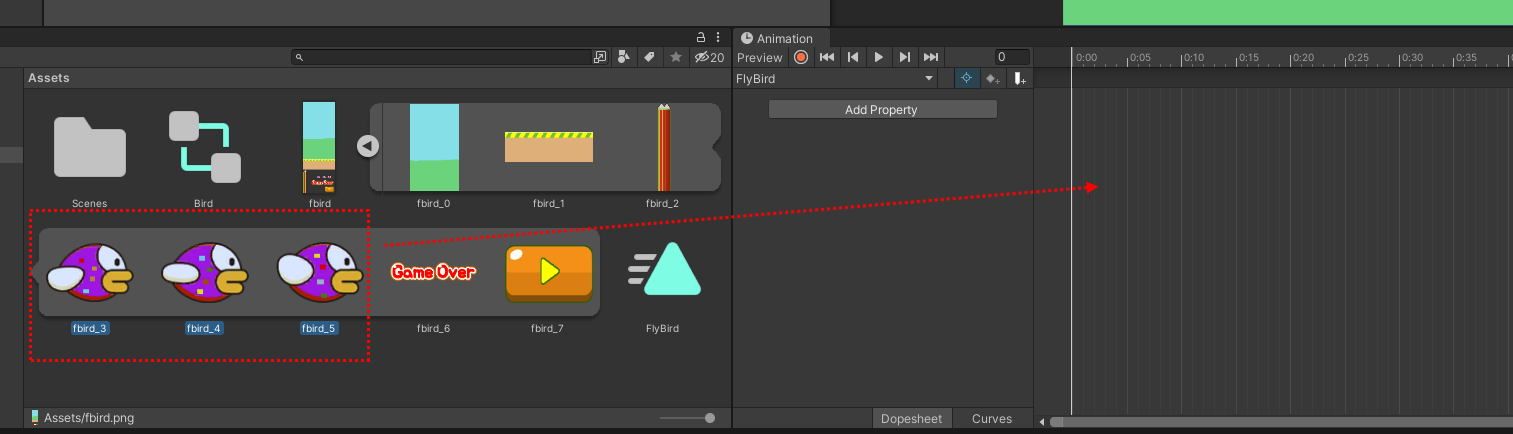Open the Scenes folder

[x=90, y=147]
